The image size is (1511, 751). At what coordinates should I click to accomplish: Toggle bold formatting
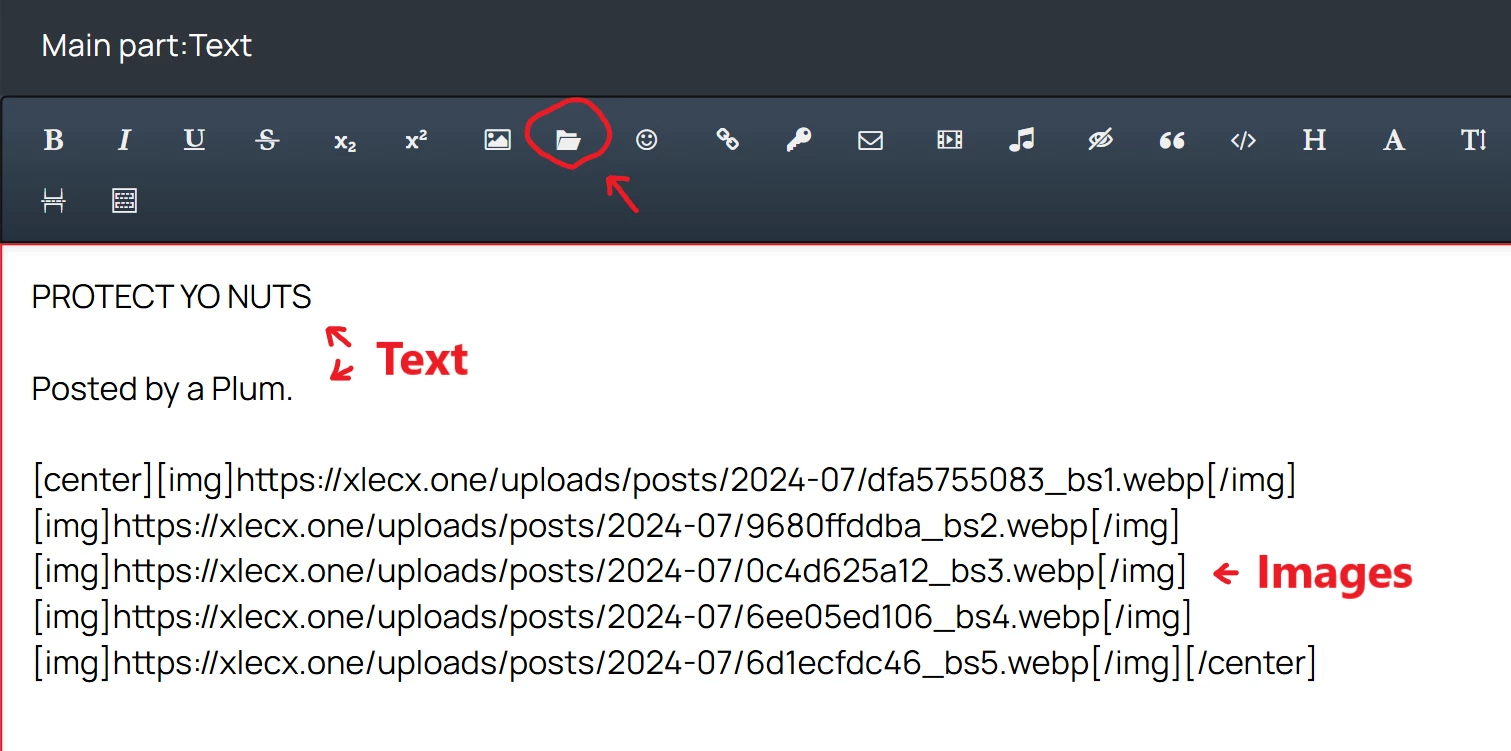pyautogui.click(x=54, y=140)
